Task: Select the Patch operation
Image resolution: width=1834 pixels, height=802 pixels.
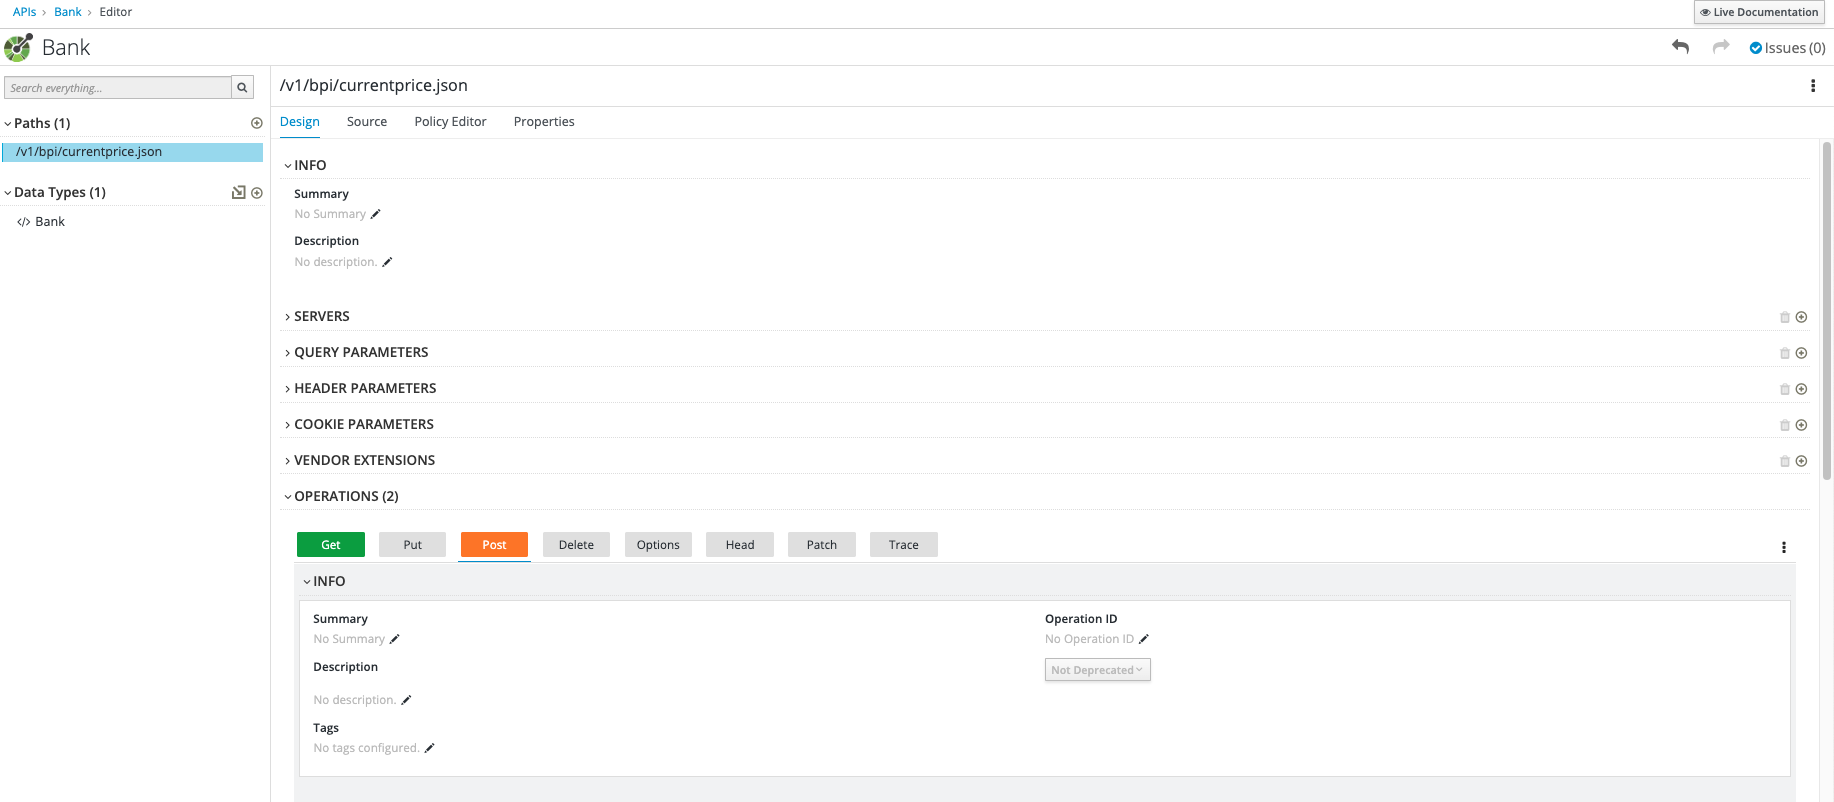Action: [822, 545]
